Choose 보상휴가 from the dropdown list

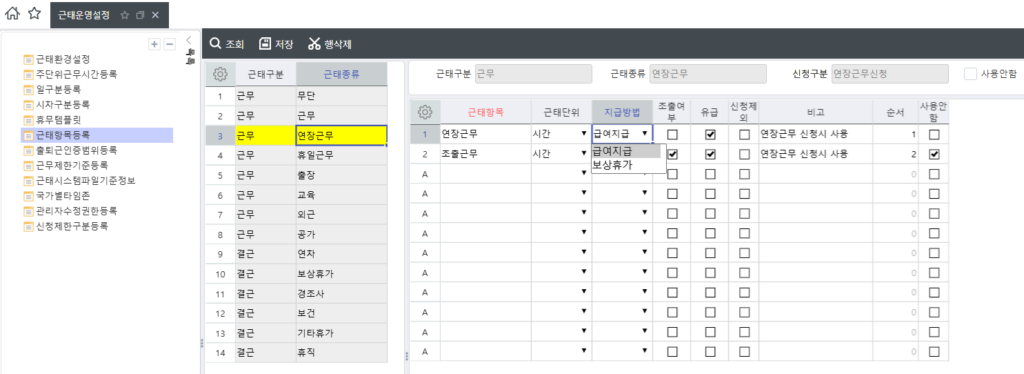point(626,165)
